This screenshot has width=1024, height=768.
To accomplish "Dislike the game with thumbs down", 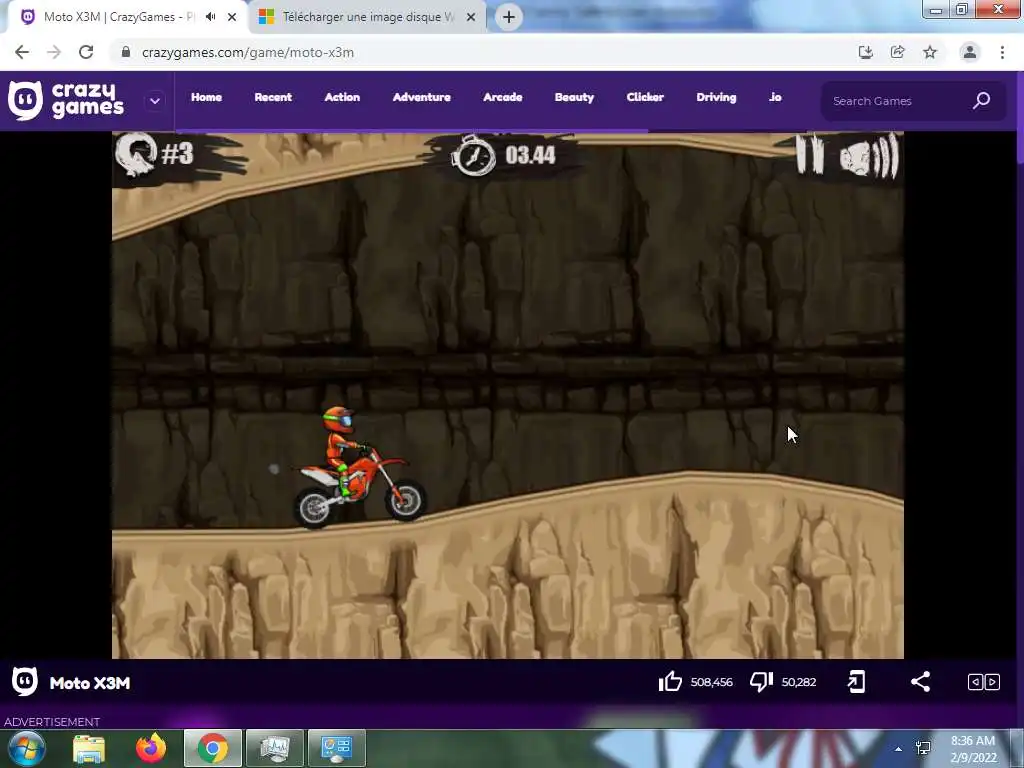I will coord(761,682).
